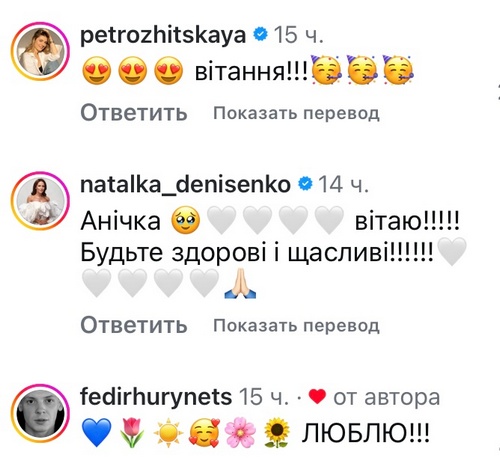
Task: Reply to petrozhitskaya's comment via Ответить
Action: tap(134, 113)
